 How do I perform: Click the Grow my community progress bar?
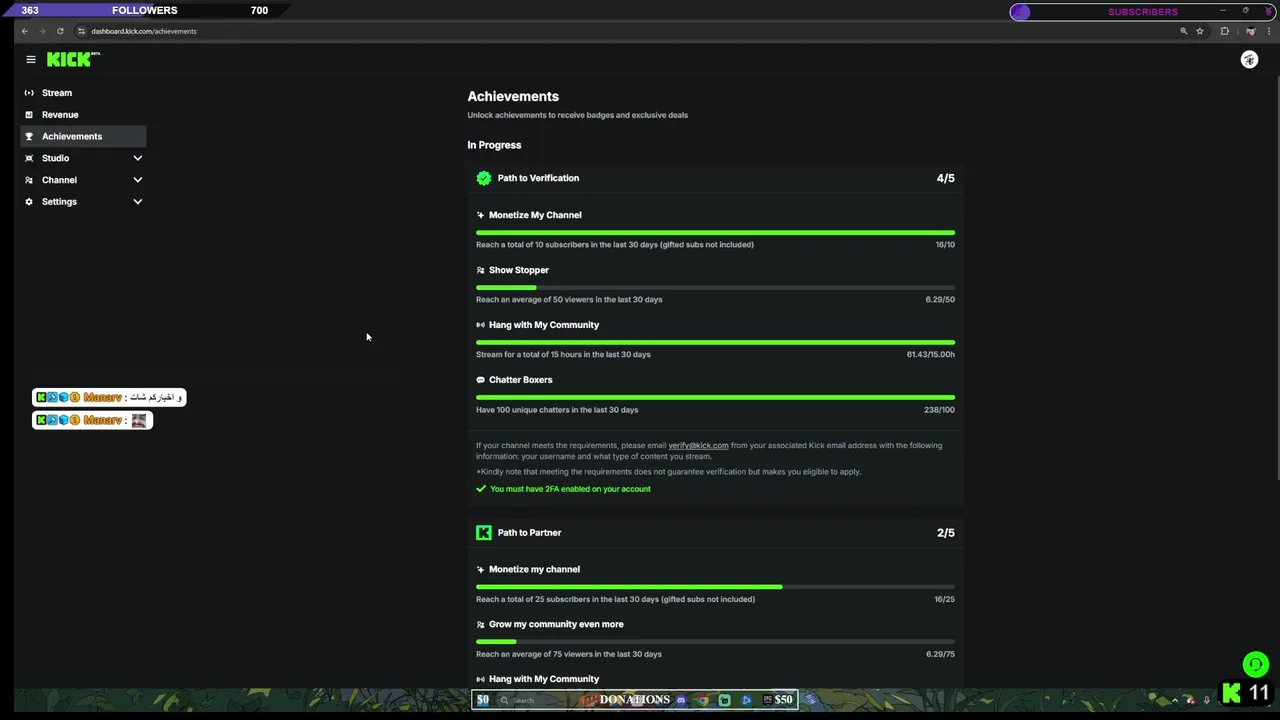tap(715, 641)
